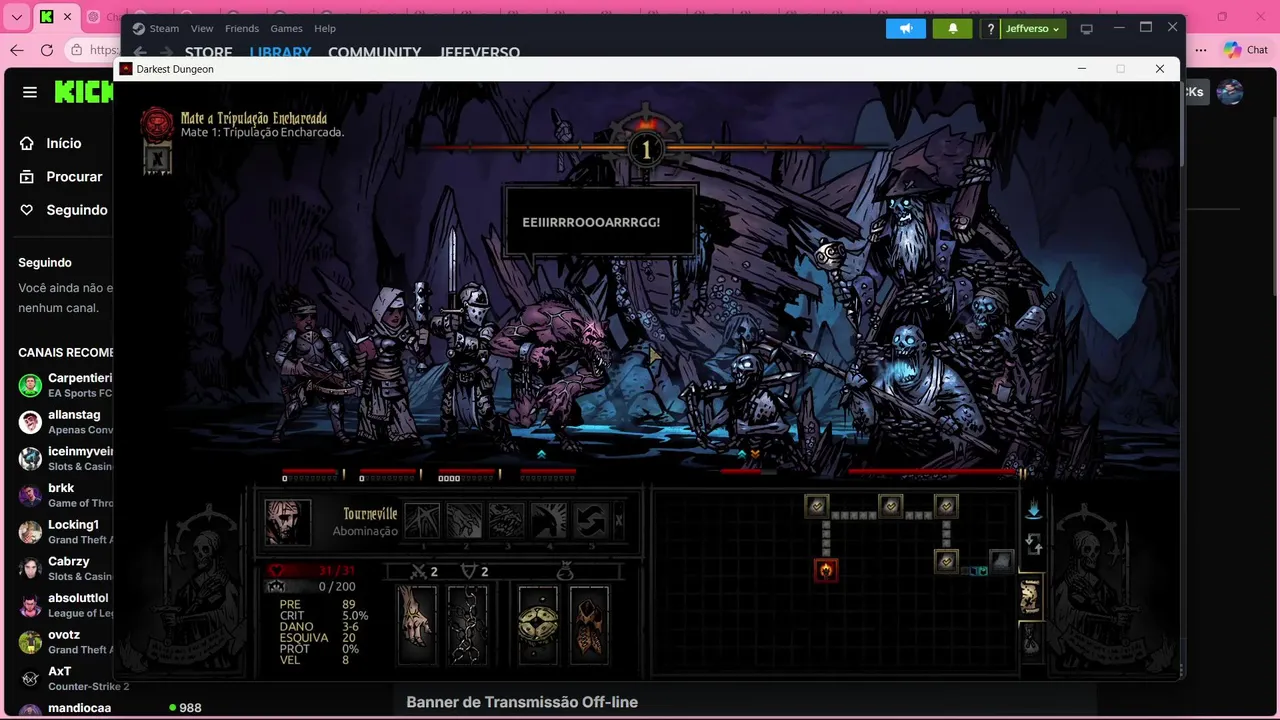Click the shield armor level icon

[x=469, y=571]
